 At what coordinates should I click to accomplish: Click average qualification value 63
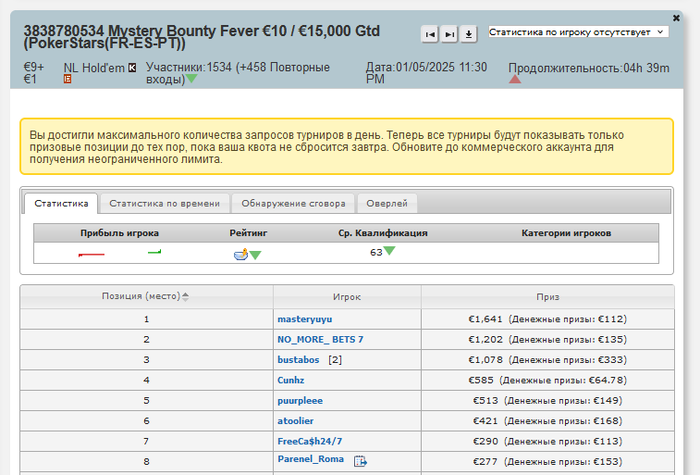[x=376, y=253]
